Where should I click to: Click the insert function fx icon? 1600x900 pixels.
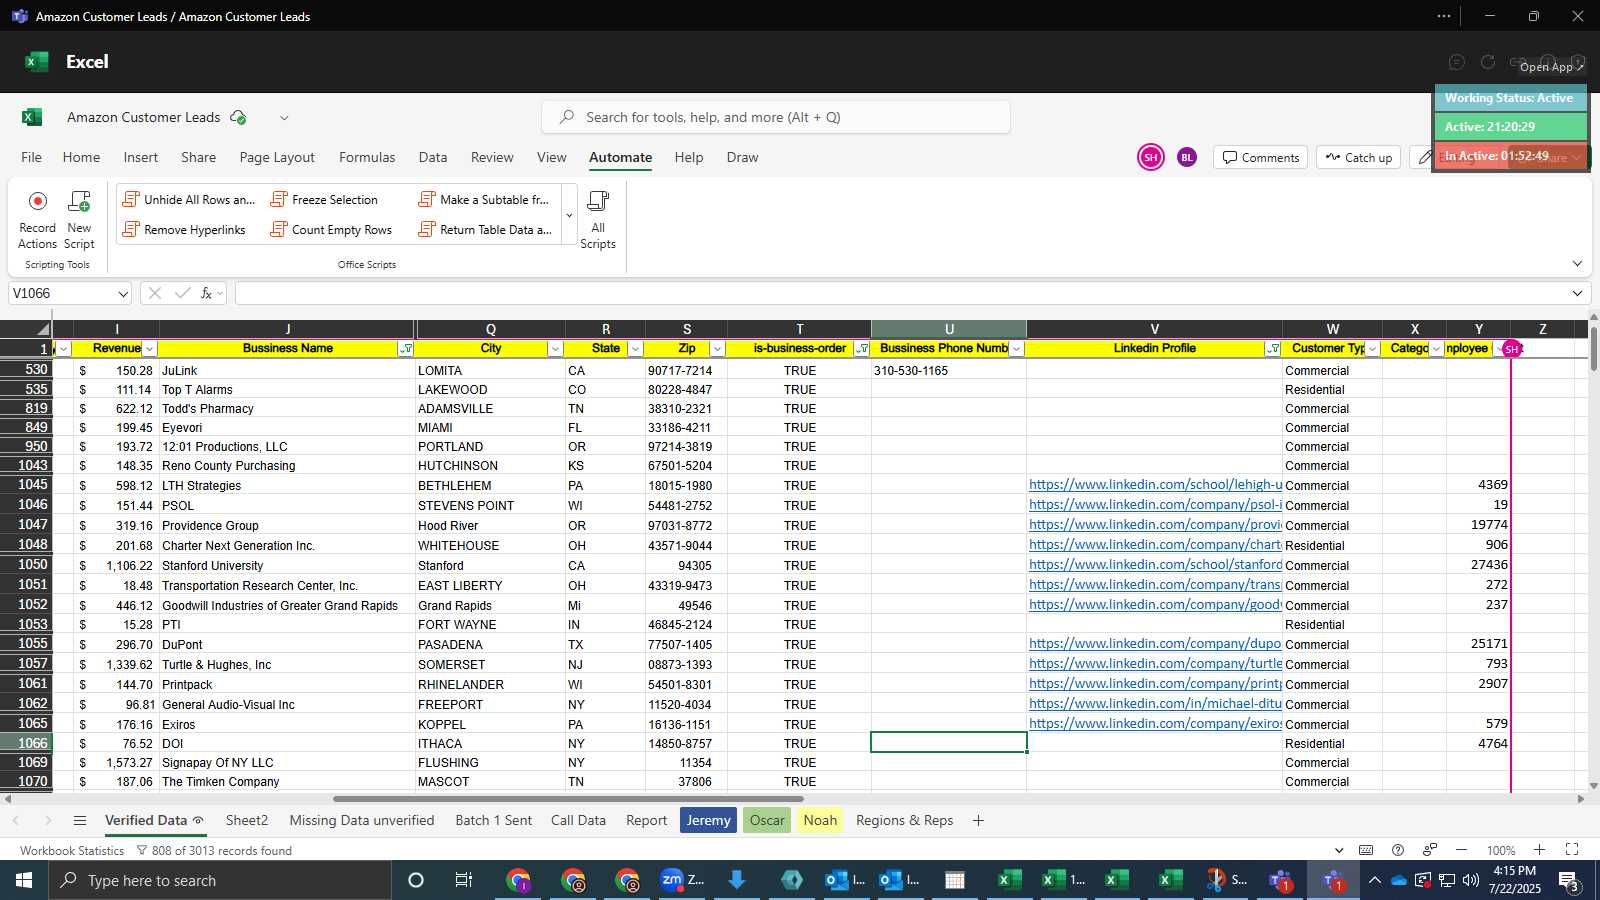pyautogui.click(x=207, y=293)
